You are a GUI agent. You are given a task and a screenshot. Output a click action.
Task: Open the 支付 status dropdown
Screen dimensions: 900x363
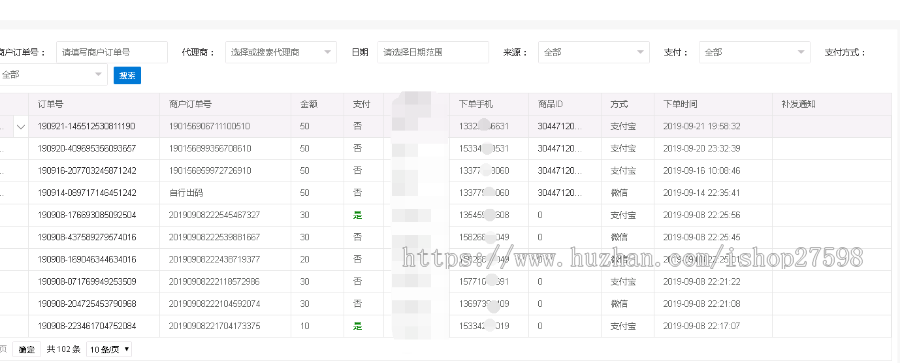tap(755, 52)
